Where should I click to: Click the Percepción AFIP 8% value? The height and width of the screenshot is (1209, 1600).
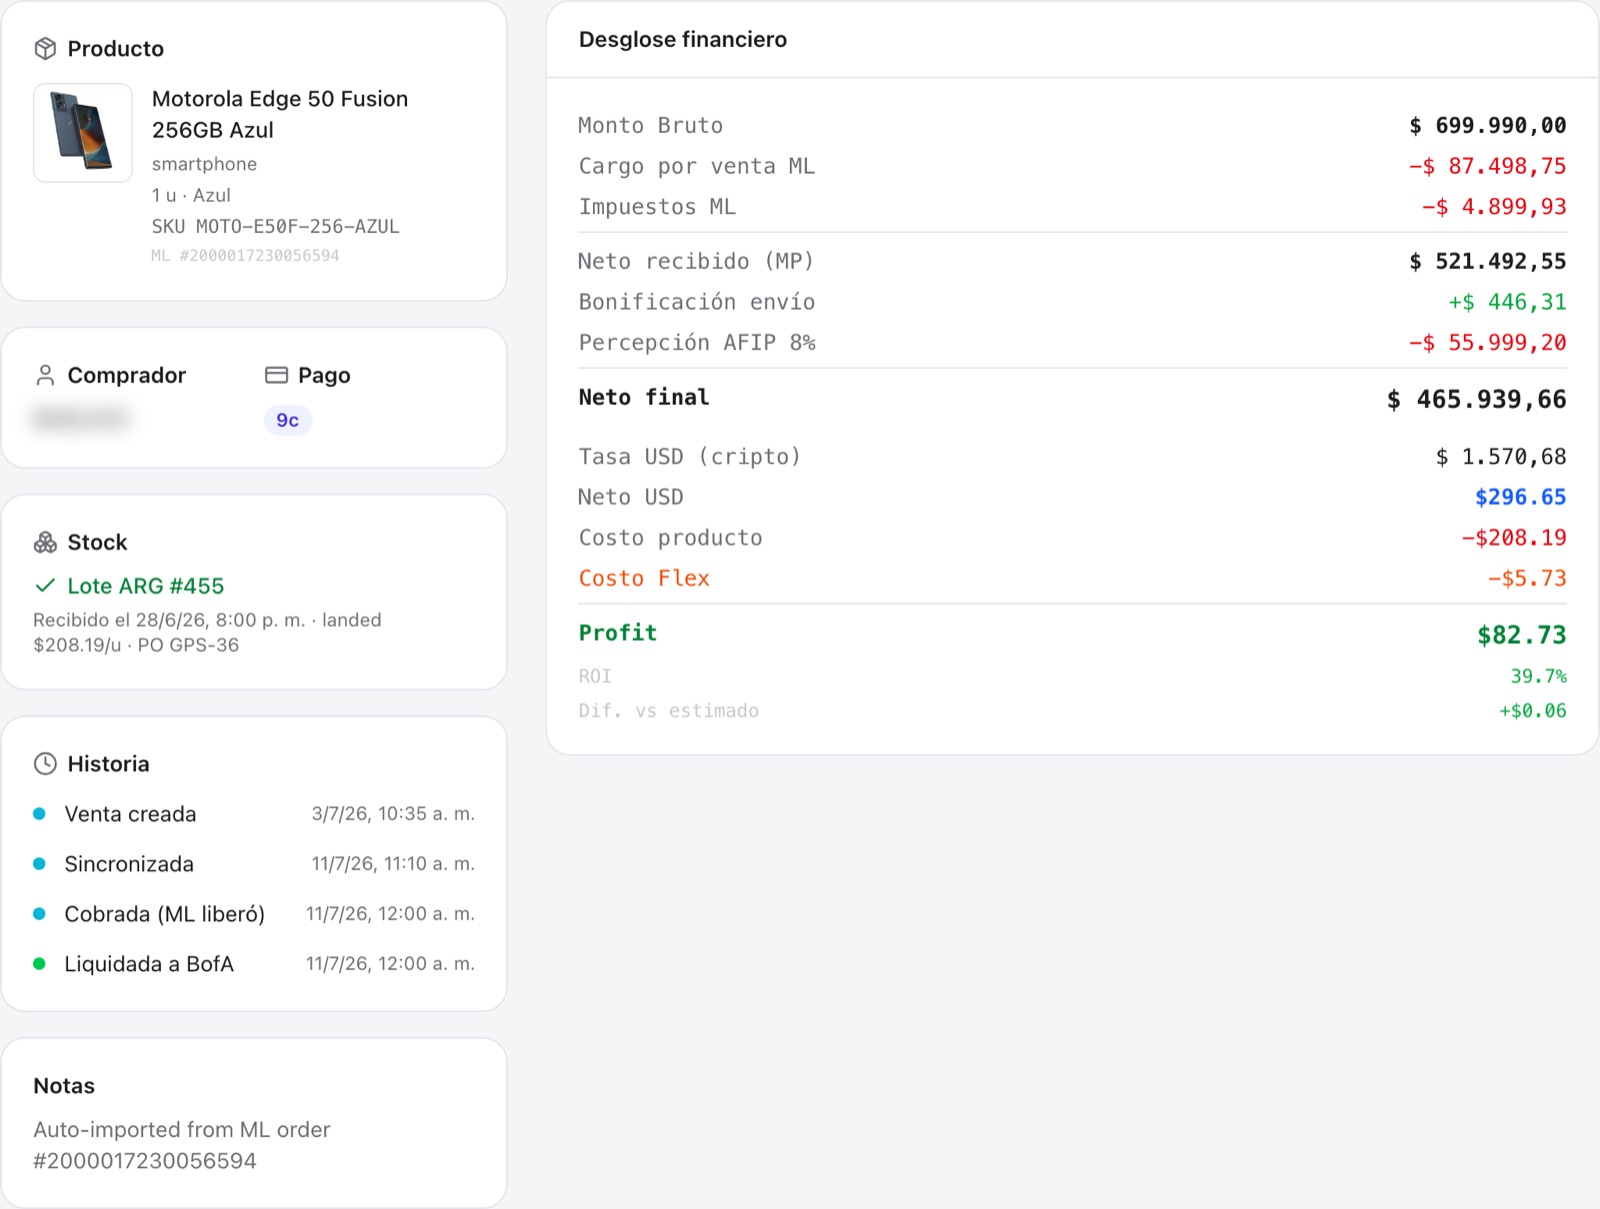click(x=1488, y=343)
